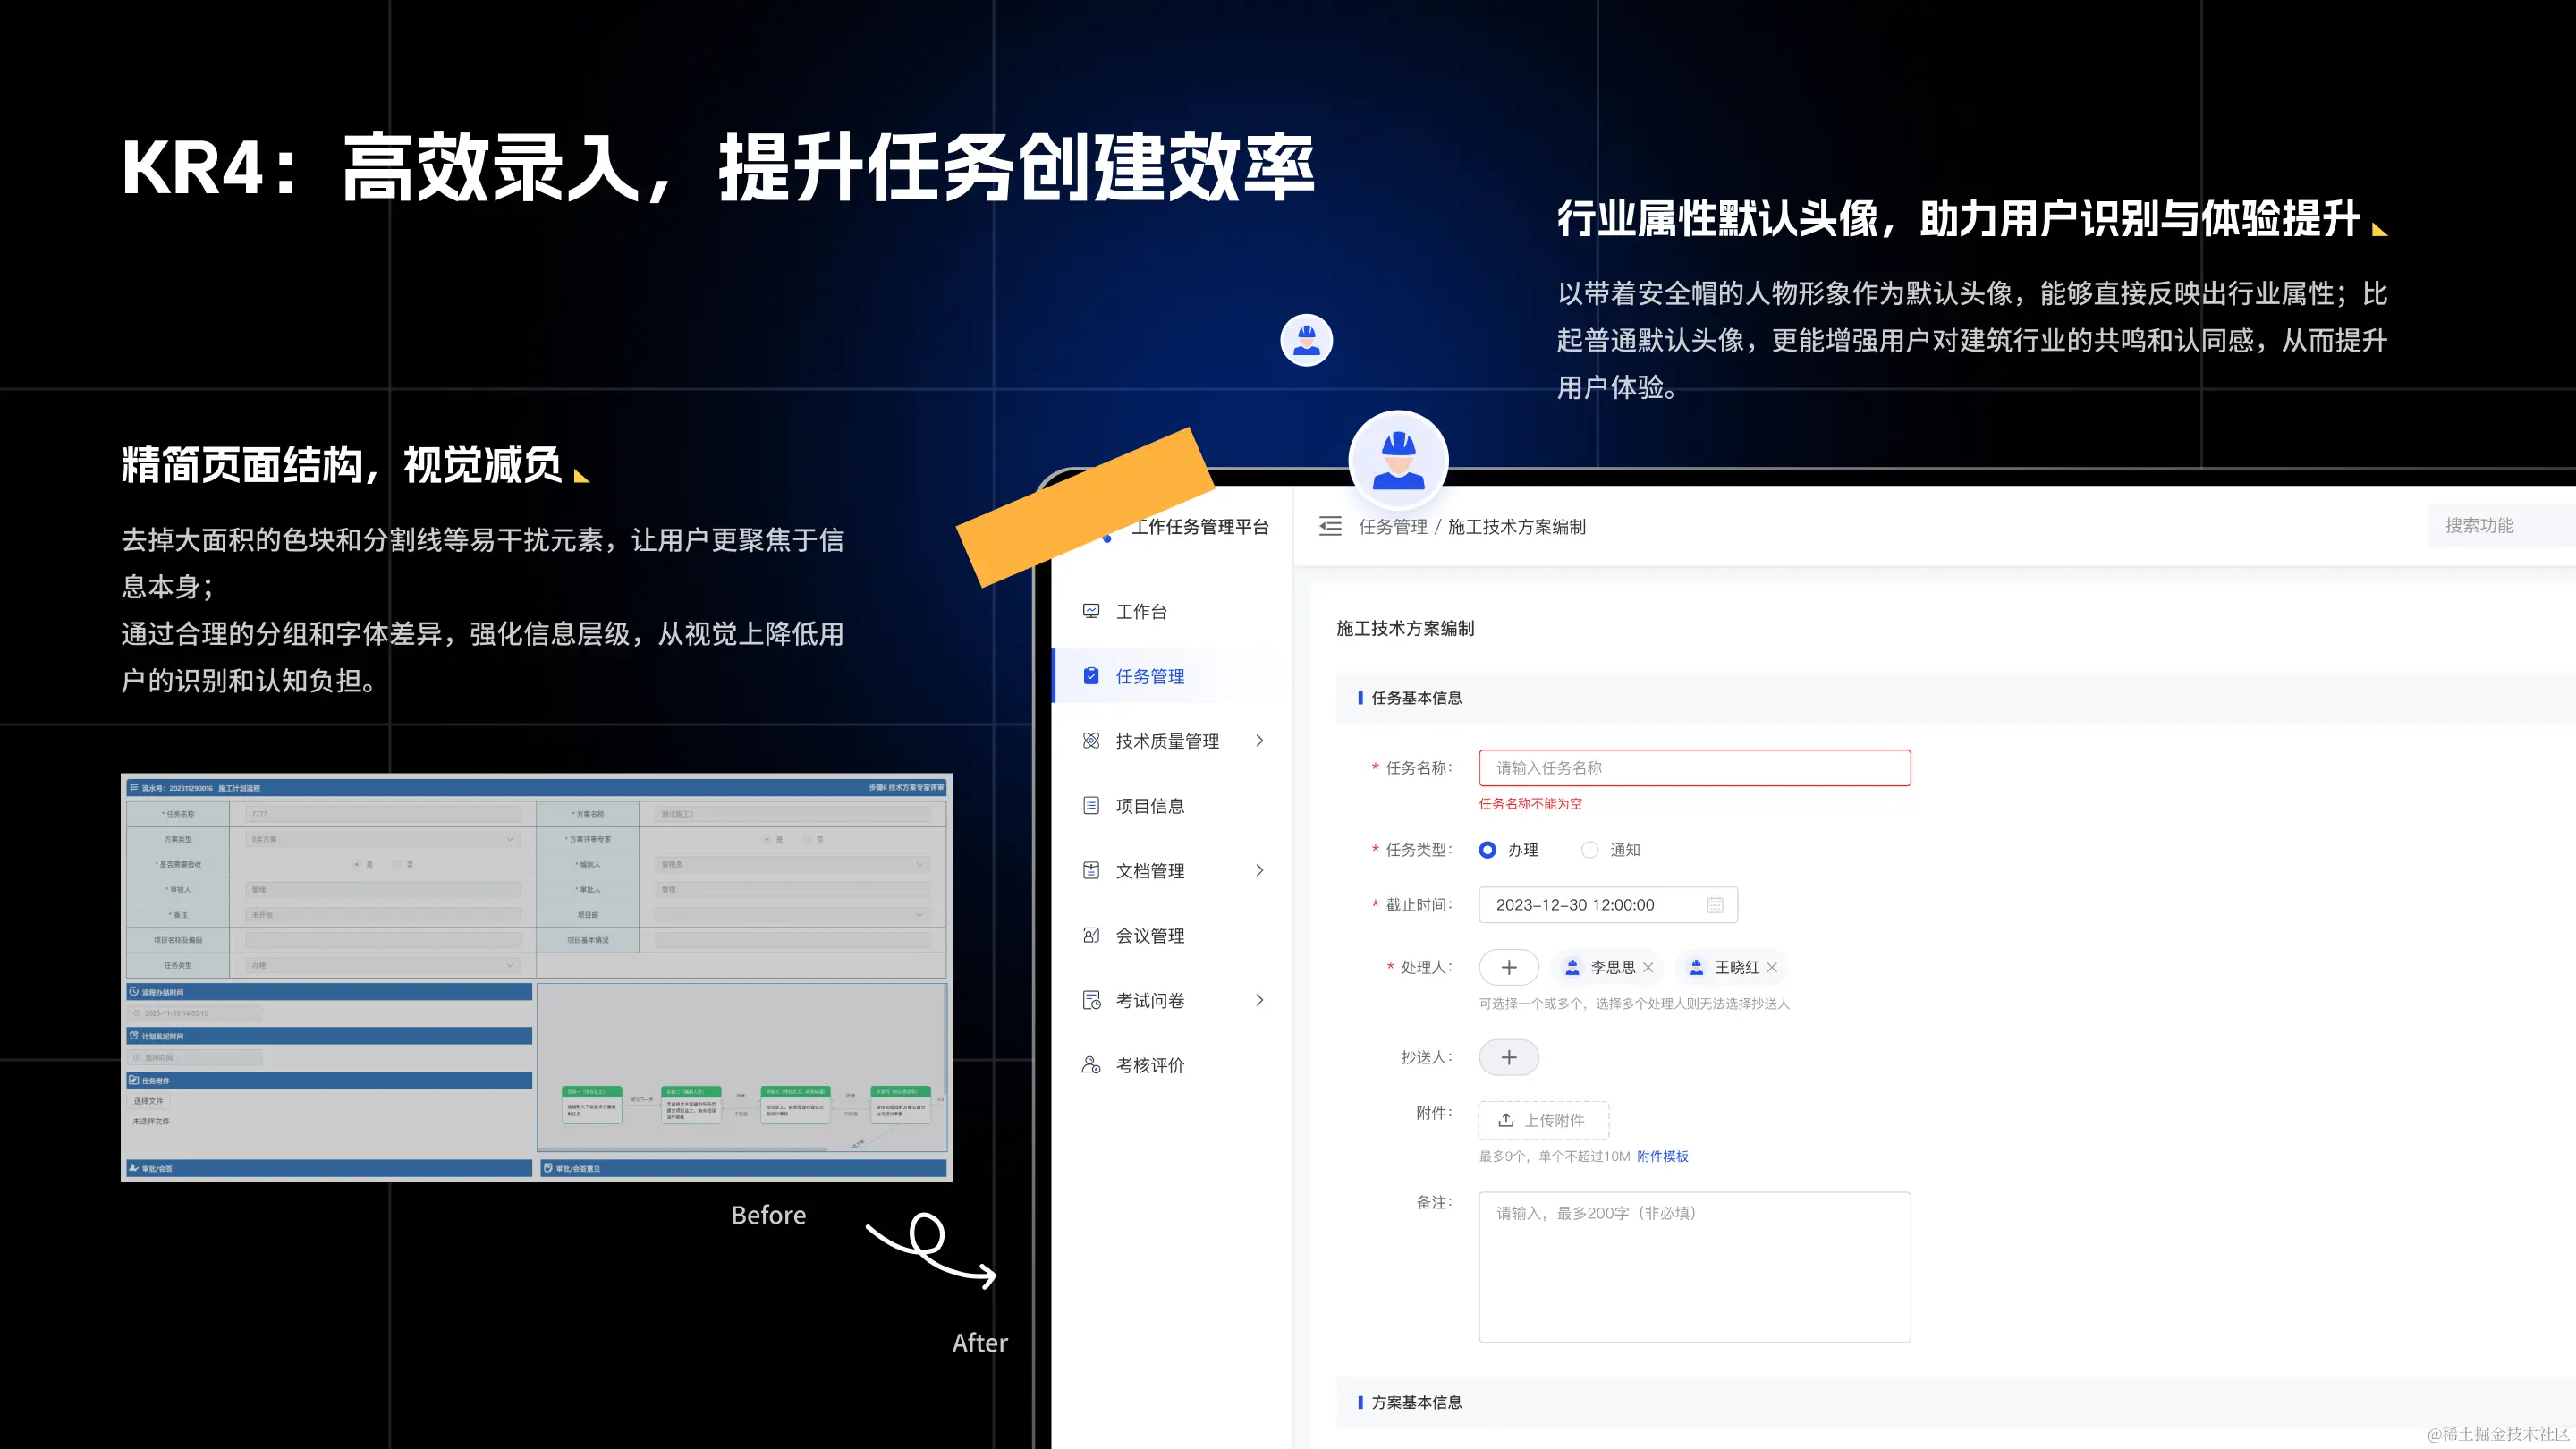Expand the 技术质量管理 submenu chevron
The height and width of the screenshot is (1449, 2576).
[x=1259, y=741]
